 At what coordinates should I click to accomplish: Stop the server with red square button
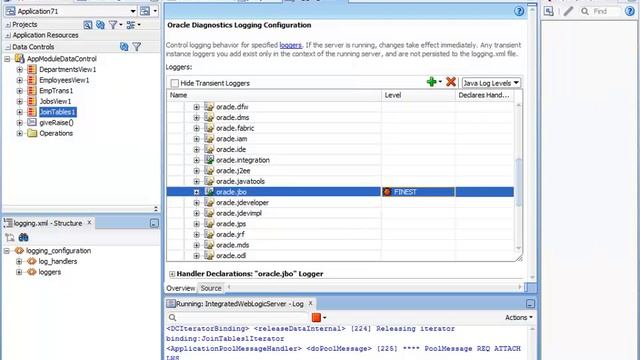[x=316, y=318]
